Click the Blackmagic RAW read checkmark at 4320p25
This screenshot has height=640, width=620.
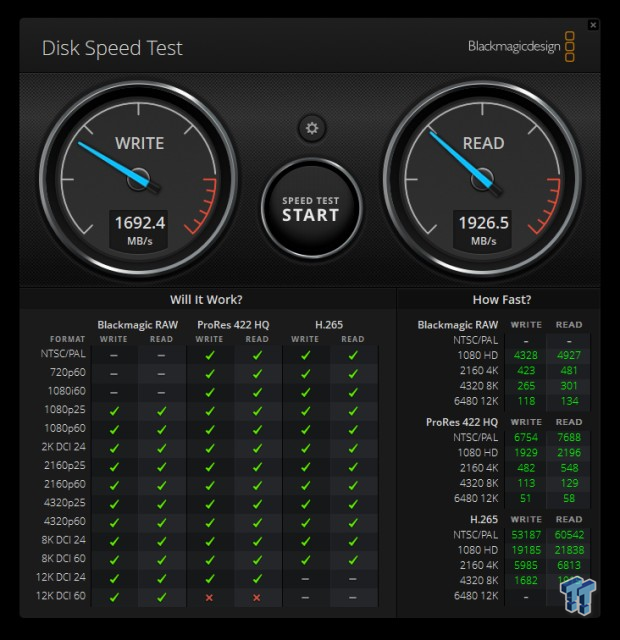pos(162,504)
